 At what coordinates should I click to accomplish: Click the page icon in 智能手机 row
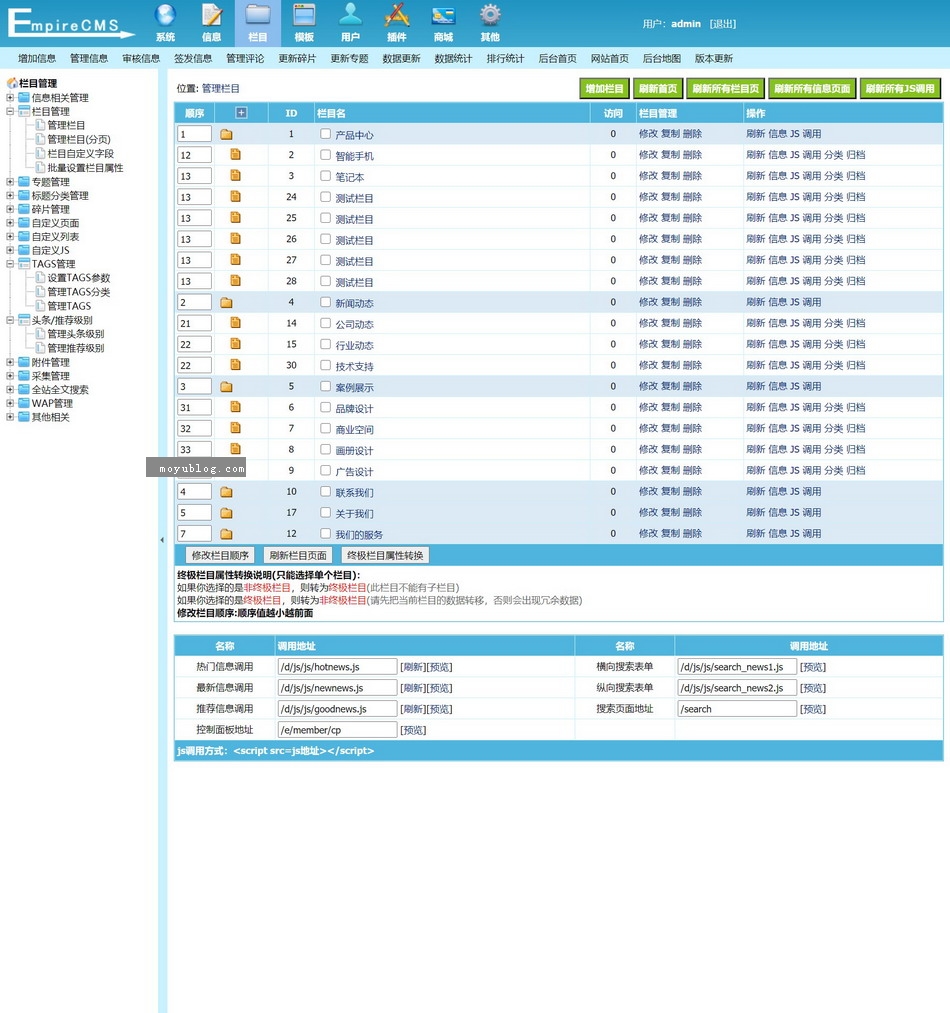[235, 154]
